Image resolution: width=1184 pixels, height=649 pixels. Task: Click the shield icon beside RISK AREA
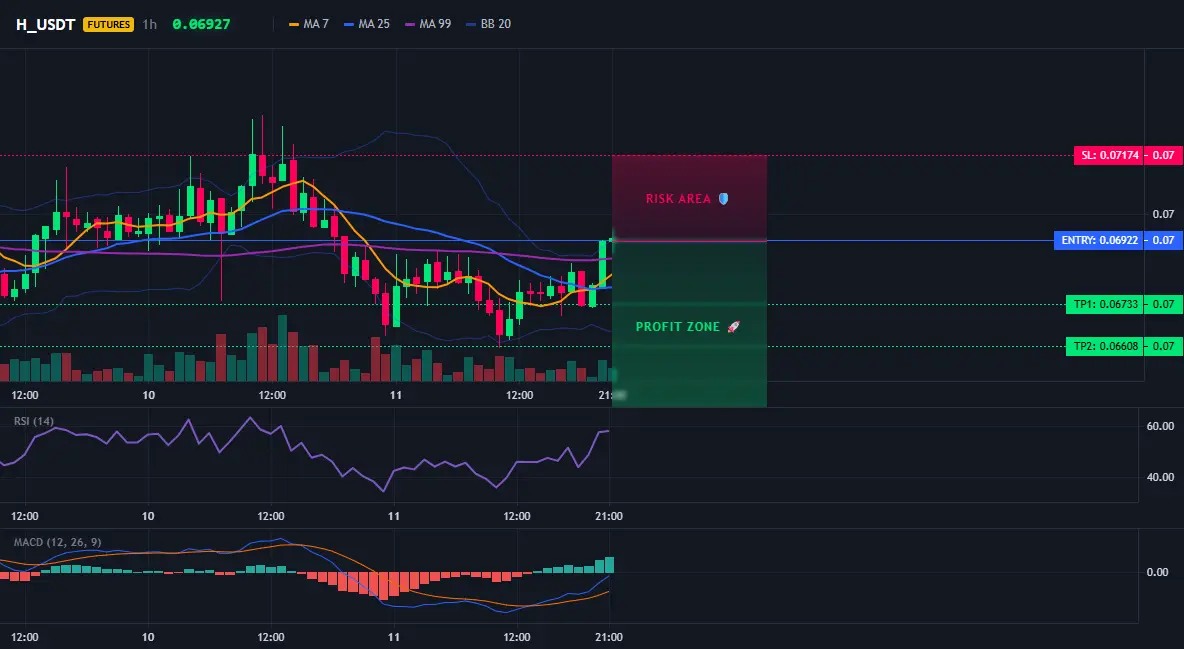point(723,199)
